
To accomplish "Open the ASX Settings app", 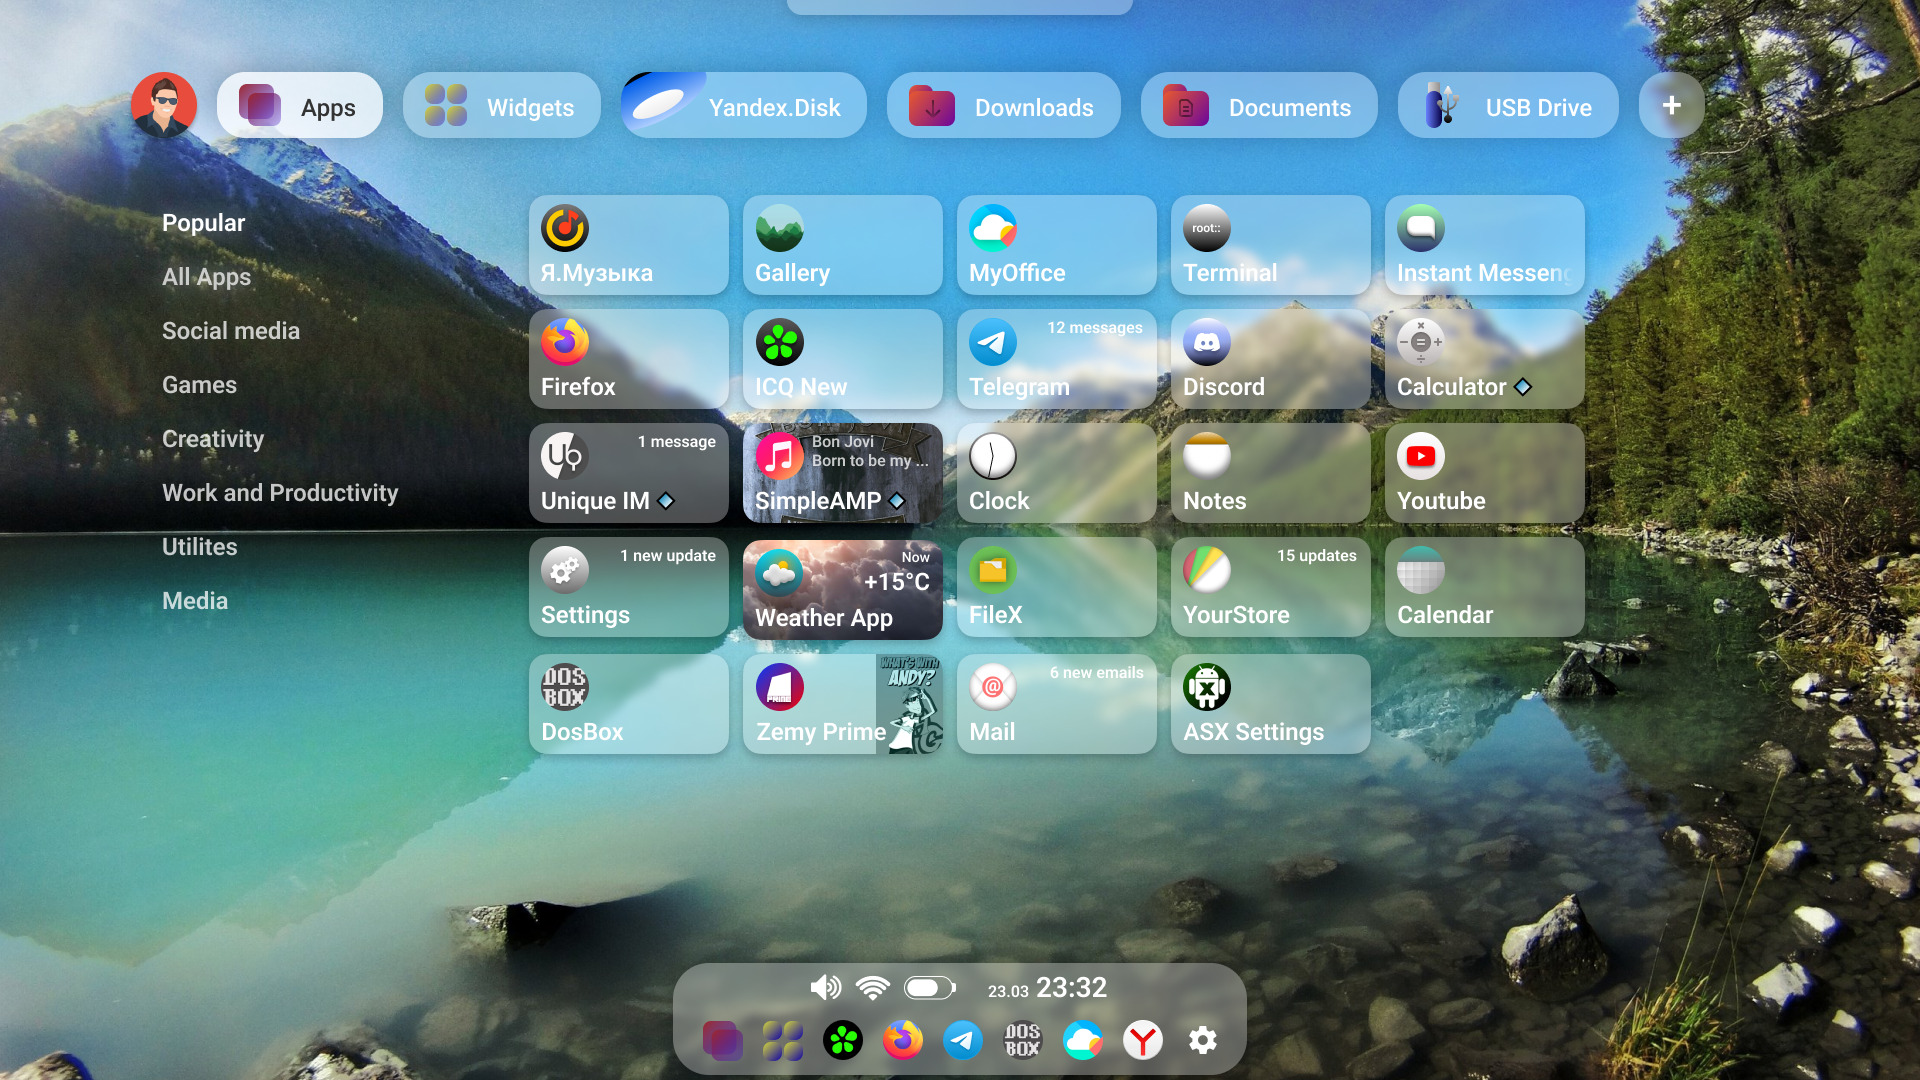I will pos(1270,704).
